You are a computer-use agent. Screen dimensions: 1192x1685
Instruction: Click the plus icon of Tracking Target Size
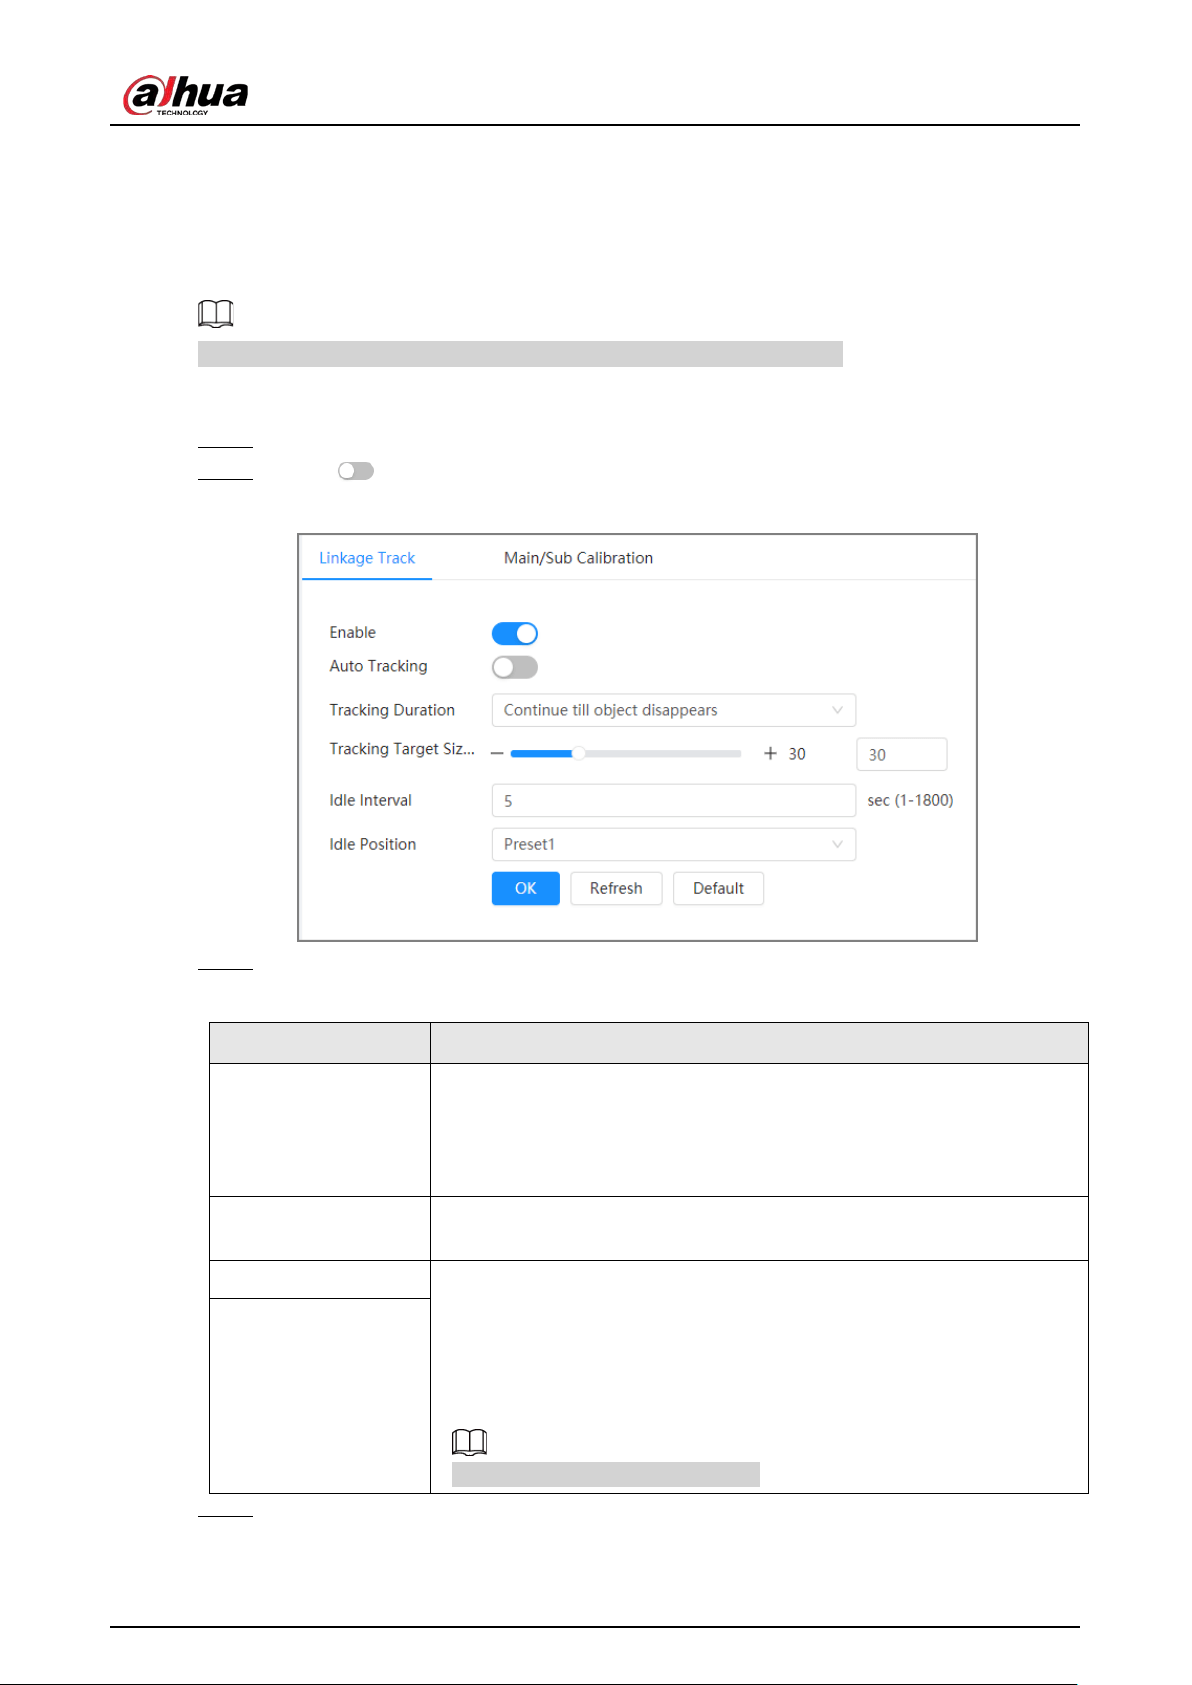(x=770, y=754)
